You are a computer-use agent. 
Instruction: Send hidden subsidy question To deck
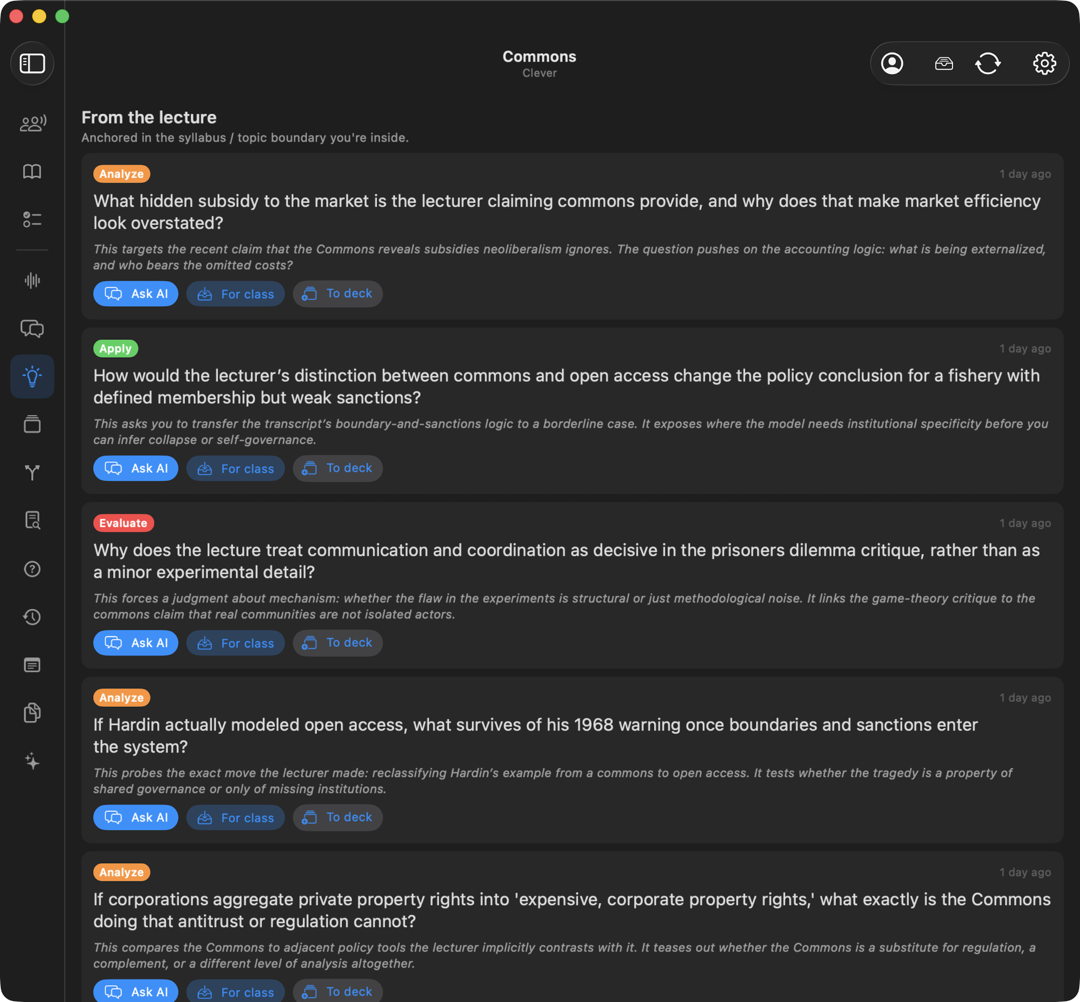point(338,294)
